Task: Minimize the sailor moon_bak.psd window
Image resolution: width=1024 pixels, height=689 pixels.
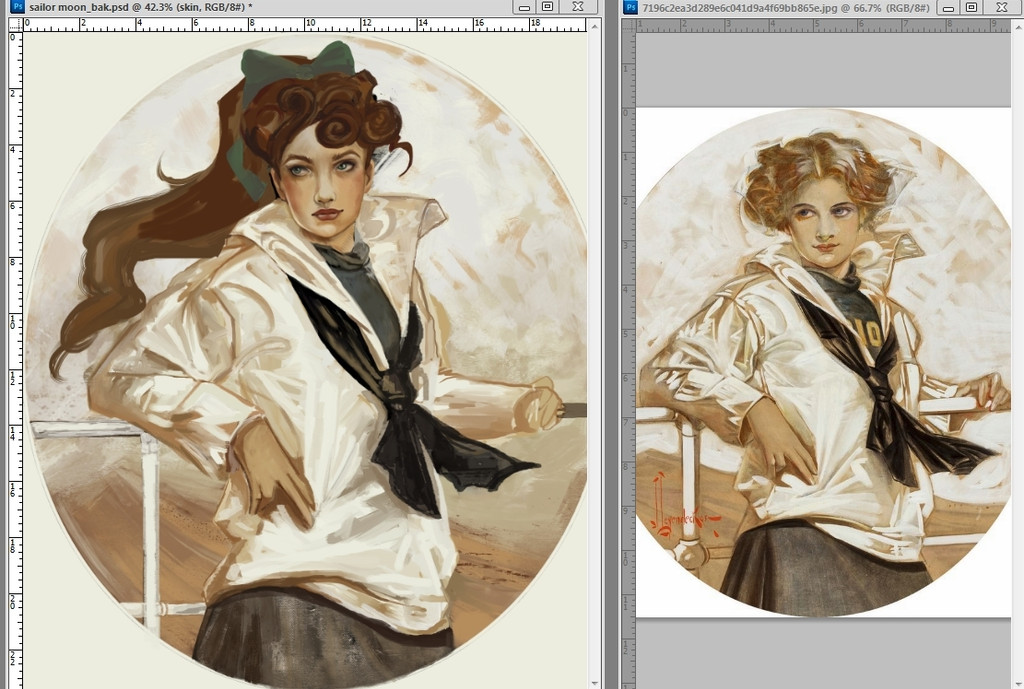Action: tap(524, 7)
